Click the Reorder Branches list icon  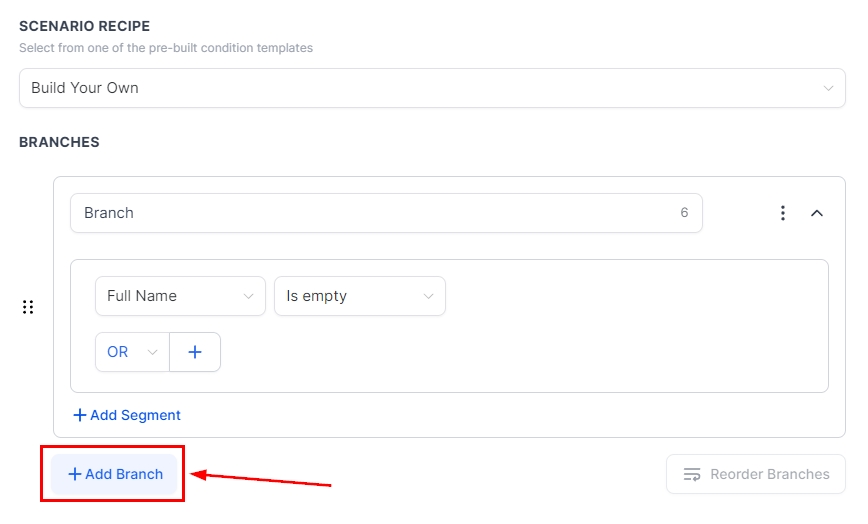click(x=692, y=474)
